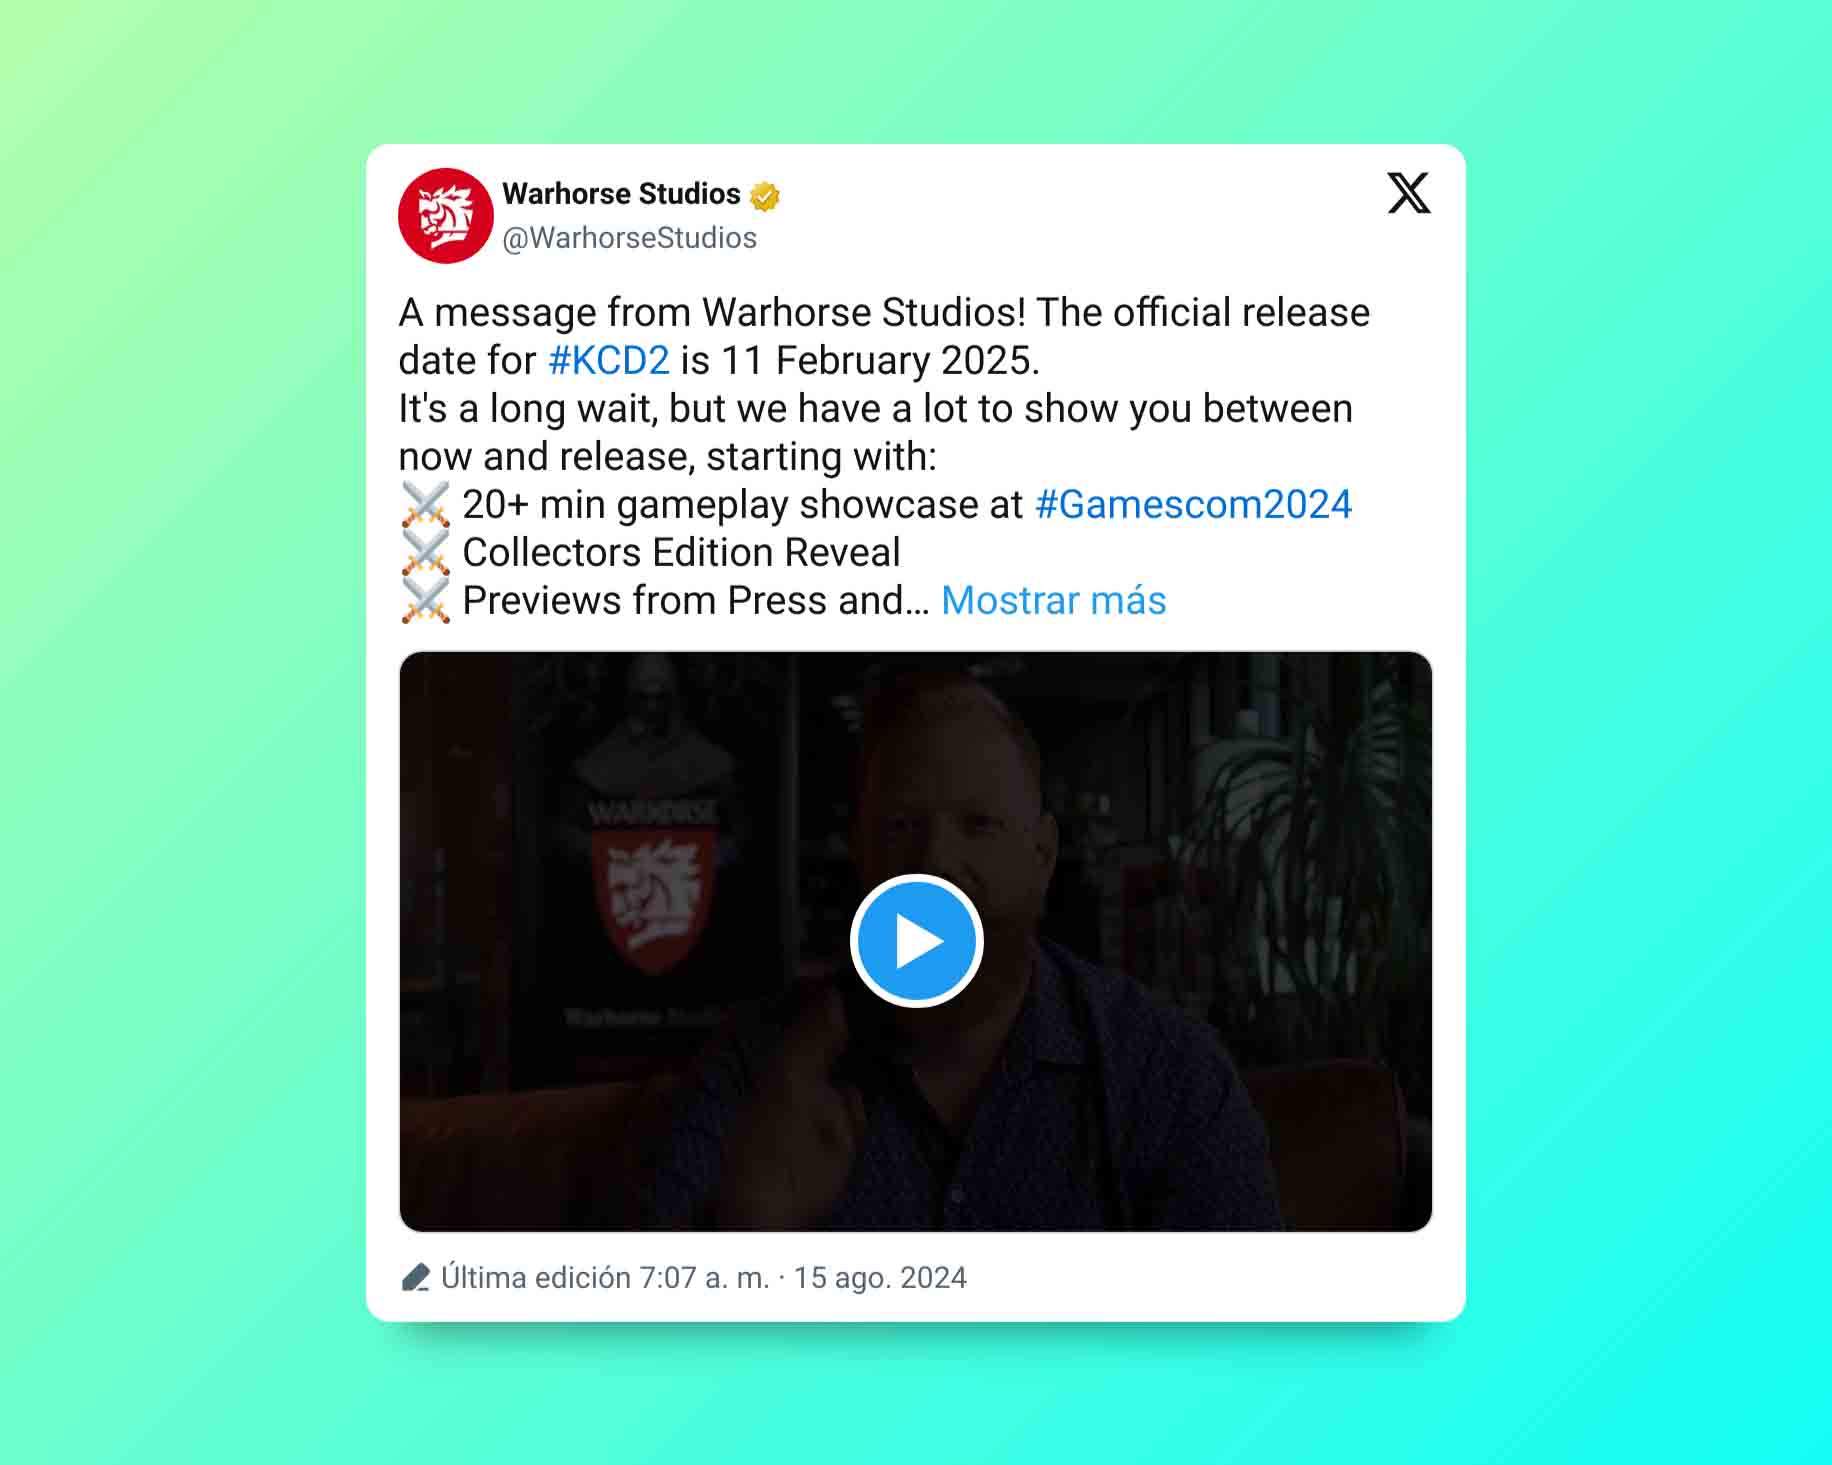Open the #KCD2 hashtag
This screenshot has width=1832, height=1465.
point(609,361)
